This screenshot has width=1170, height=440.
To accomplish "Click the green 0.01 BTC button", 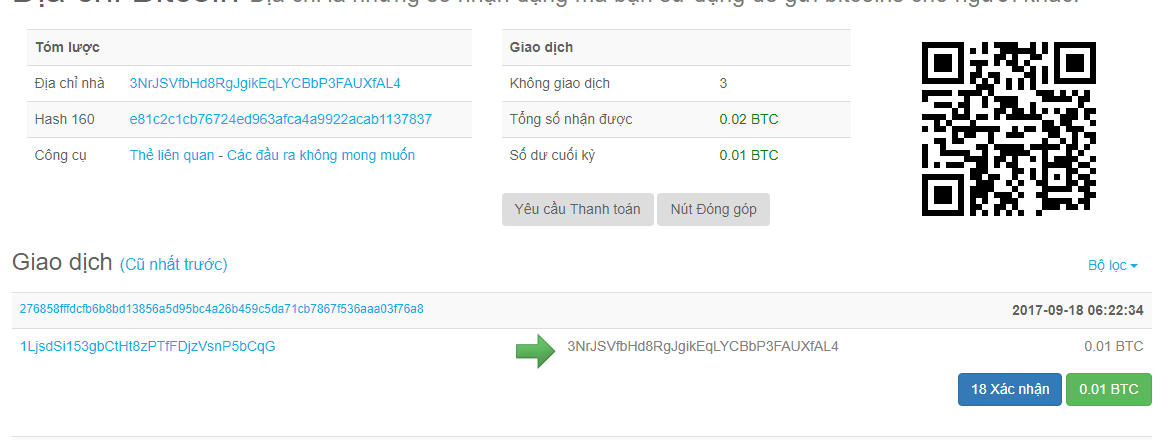I will point(1109,389).
